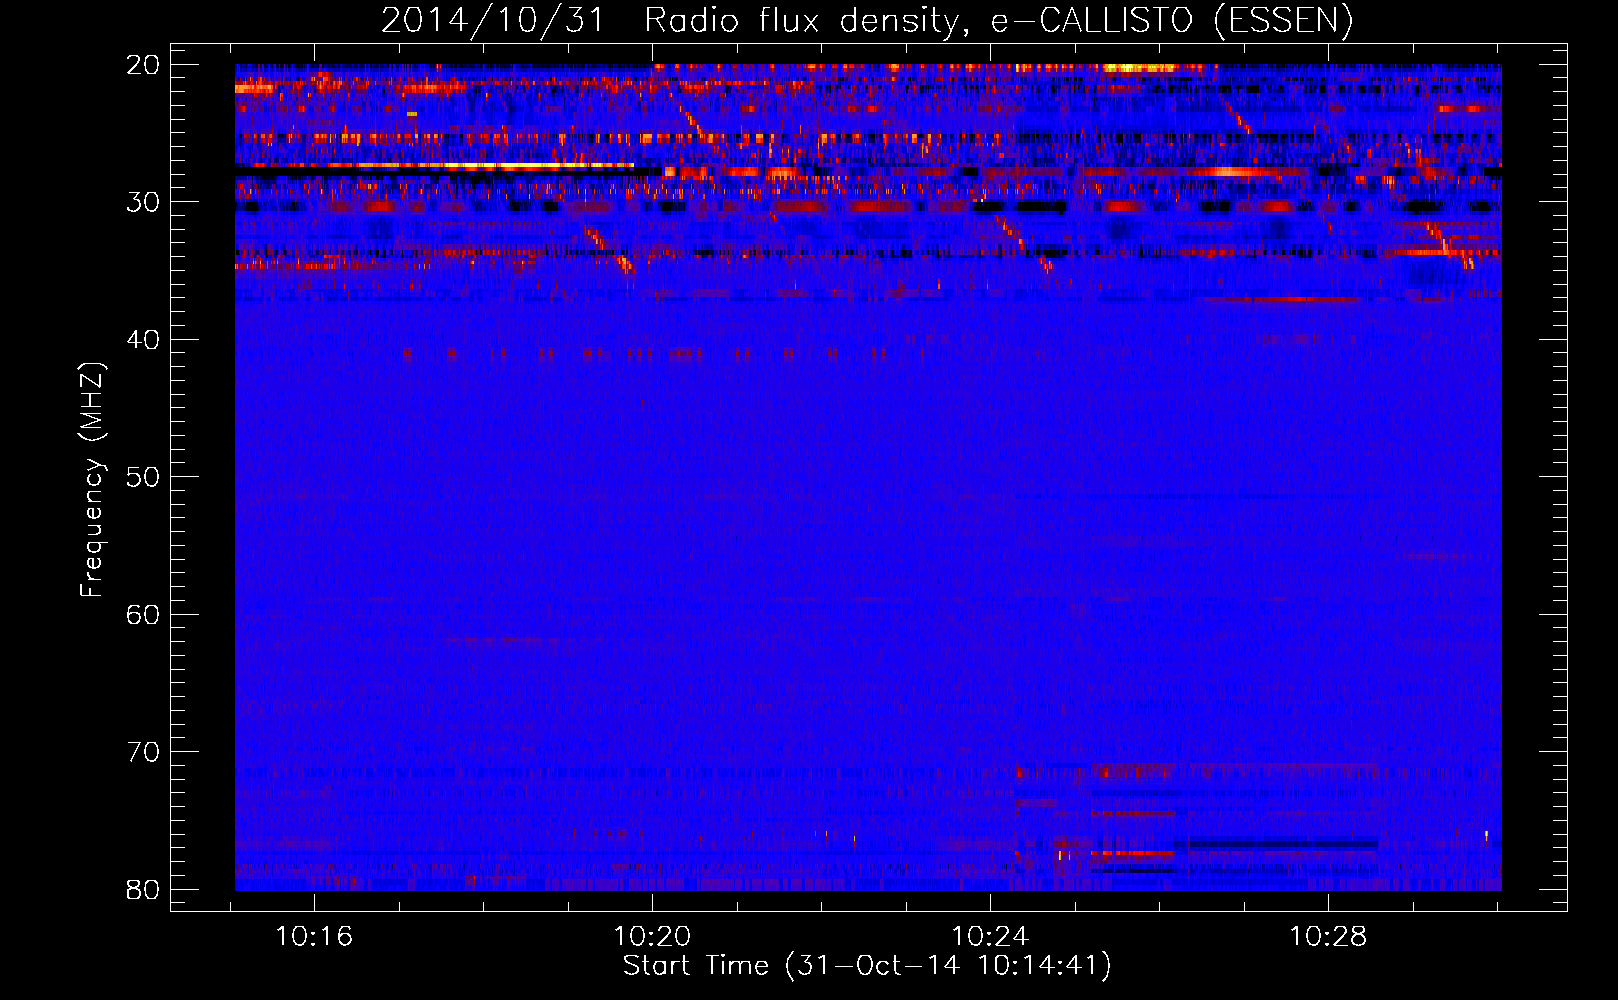Click the '80' frequency tick label
Viewport: 1618px width, 1000px height.
143,889
